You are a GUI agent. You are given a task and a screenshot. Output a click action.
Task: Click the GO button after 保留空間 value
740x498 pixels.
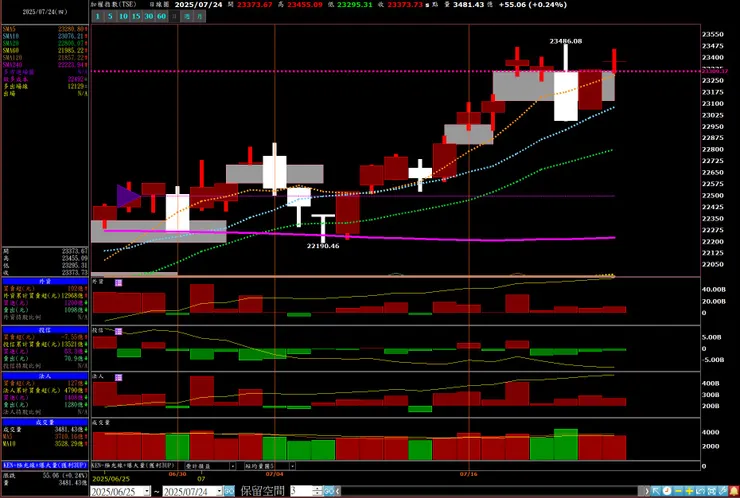[329, 491]
